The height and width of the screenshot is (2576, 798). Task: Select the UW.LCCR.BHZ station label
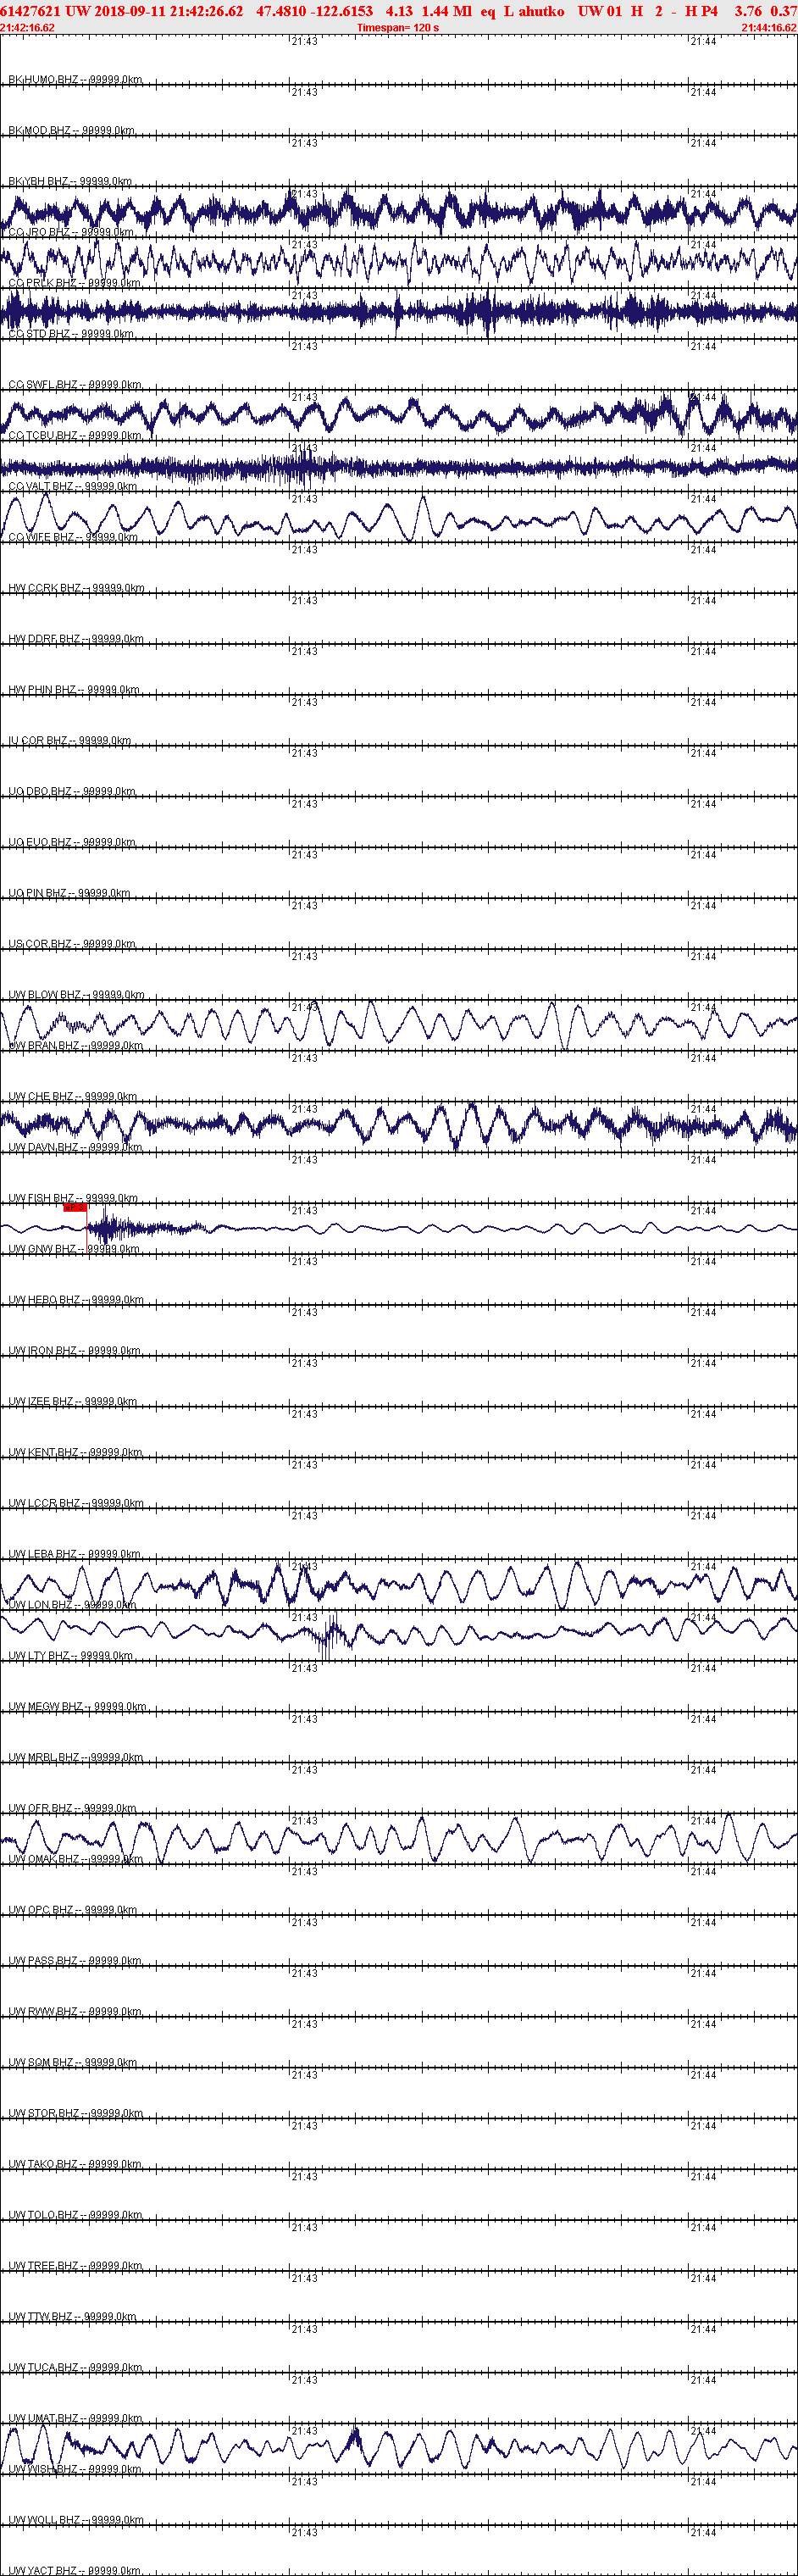pos(76,1503)
